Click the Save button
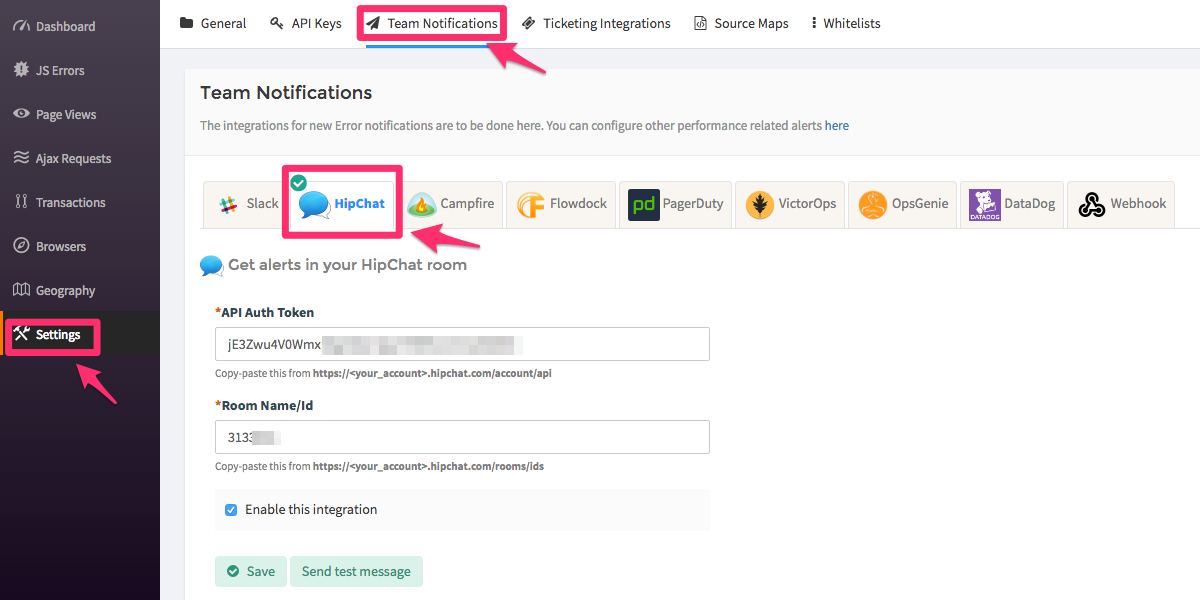Viewport: 1200px width, 600px height. click(x=251, y=571)
